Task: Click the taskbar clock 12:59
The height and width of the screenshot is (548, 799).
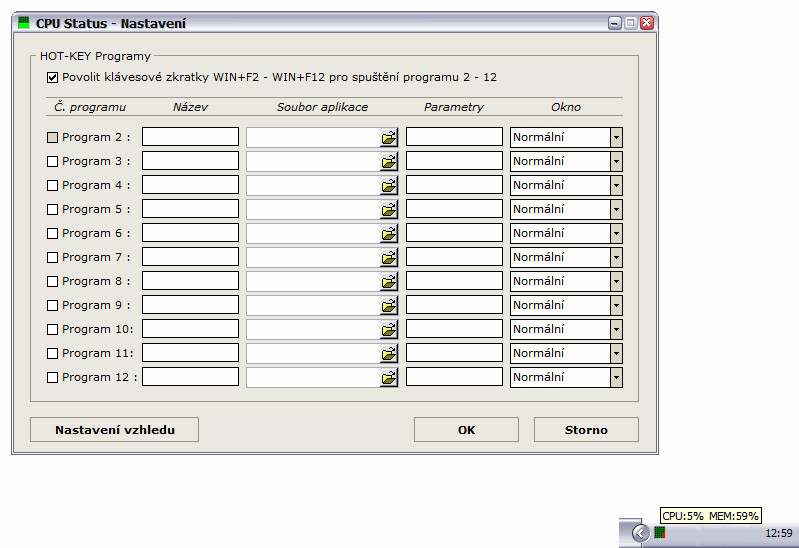Action: click(779, 533)
